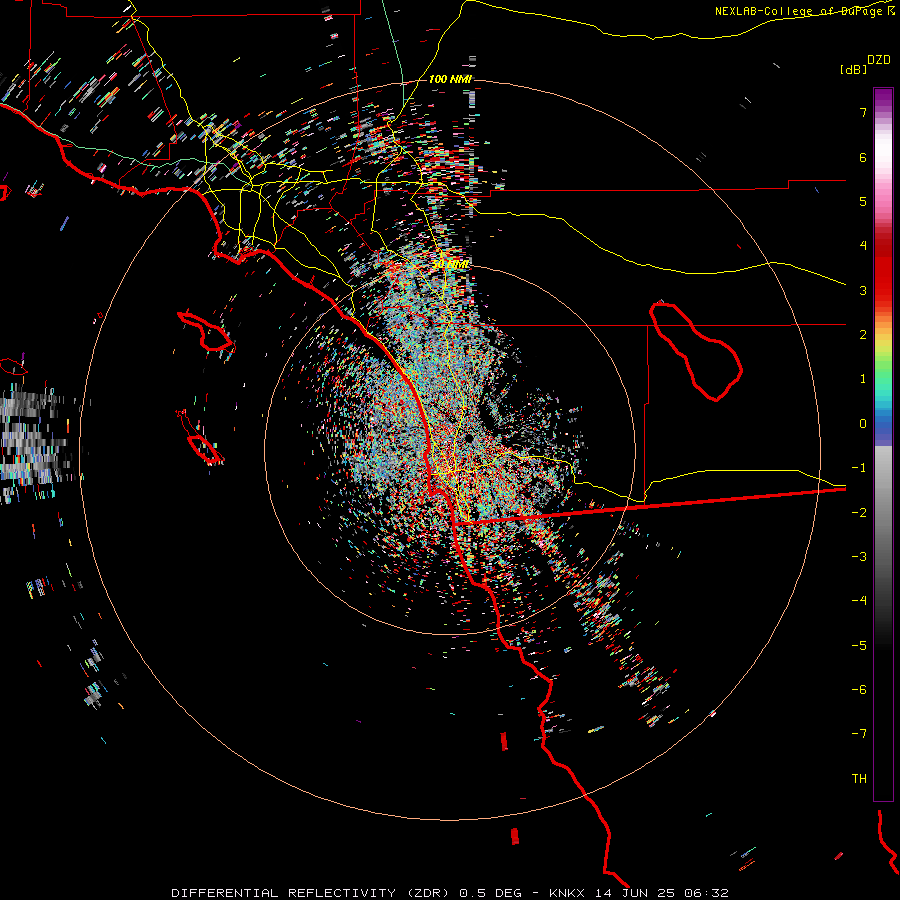
Task: Select the 5 label on the scale
Action: 863,201
